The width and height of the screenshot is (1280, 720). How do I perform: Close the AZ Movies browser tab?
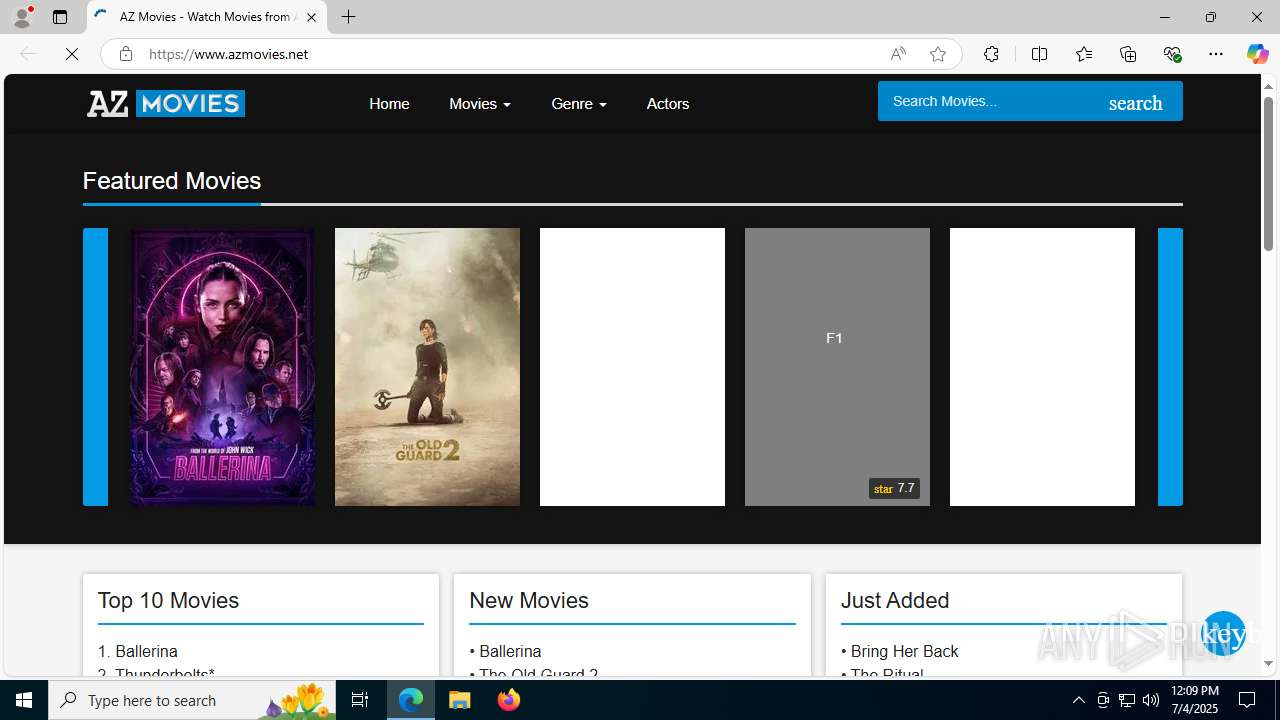pos(311,17)
